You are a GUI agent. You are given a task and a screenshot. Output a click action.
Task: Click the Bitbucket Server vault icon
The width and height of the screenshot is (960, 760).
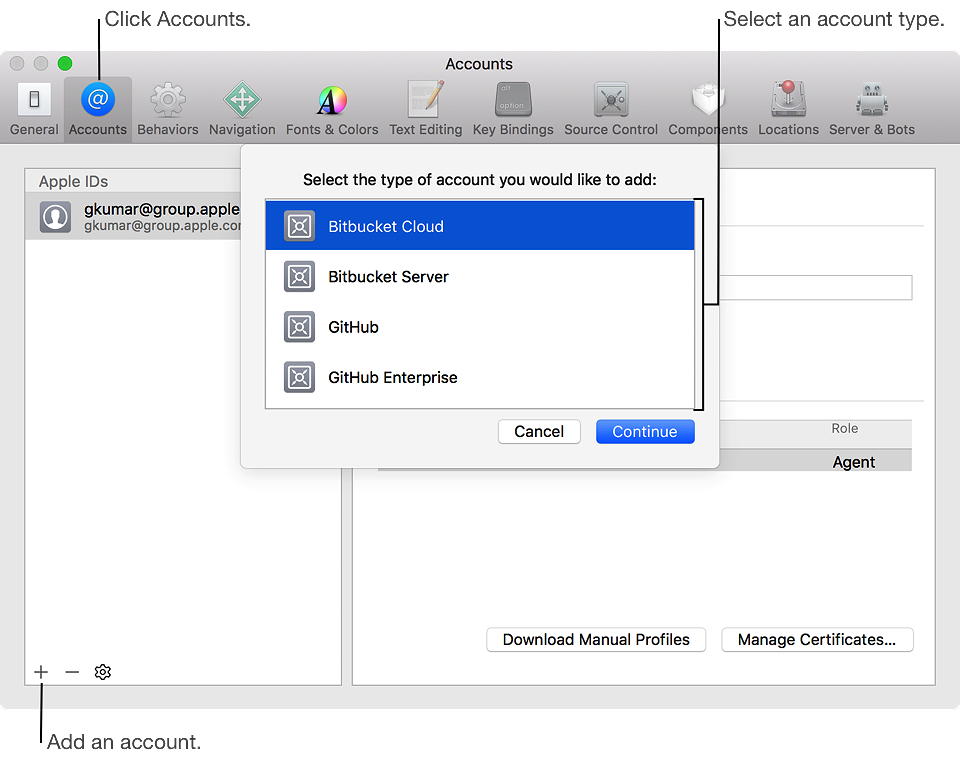(x=299, y=276)
